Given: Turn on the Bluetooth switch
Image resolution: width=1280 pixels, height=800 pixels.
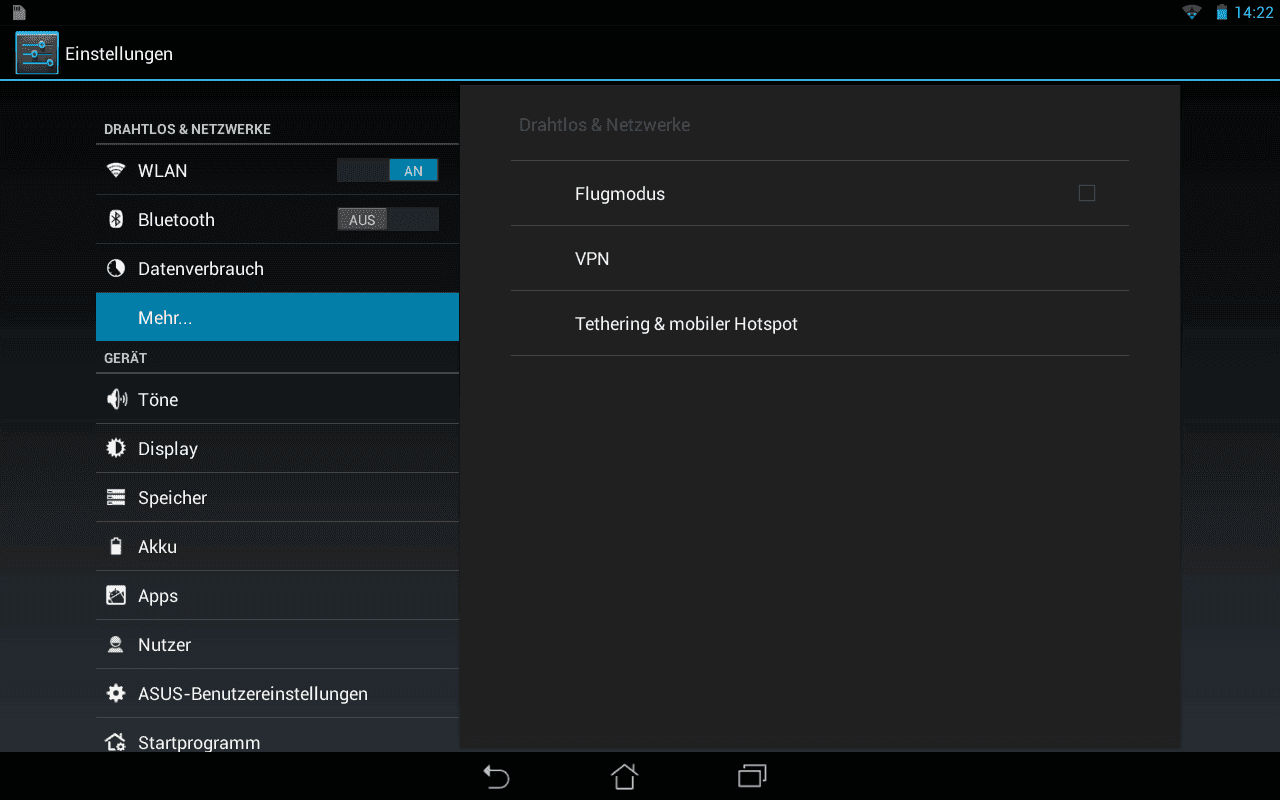Looking at the screenshot, I should coord(388,219).
